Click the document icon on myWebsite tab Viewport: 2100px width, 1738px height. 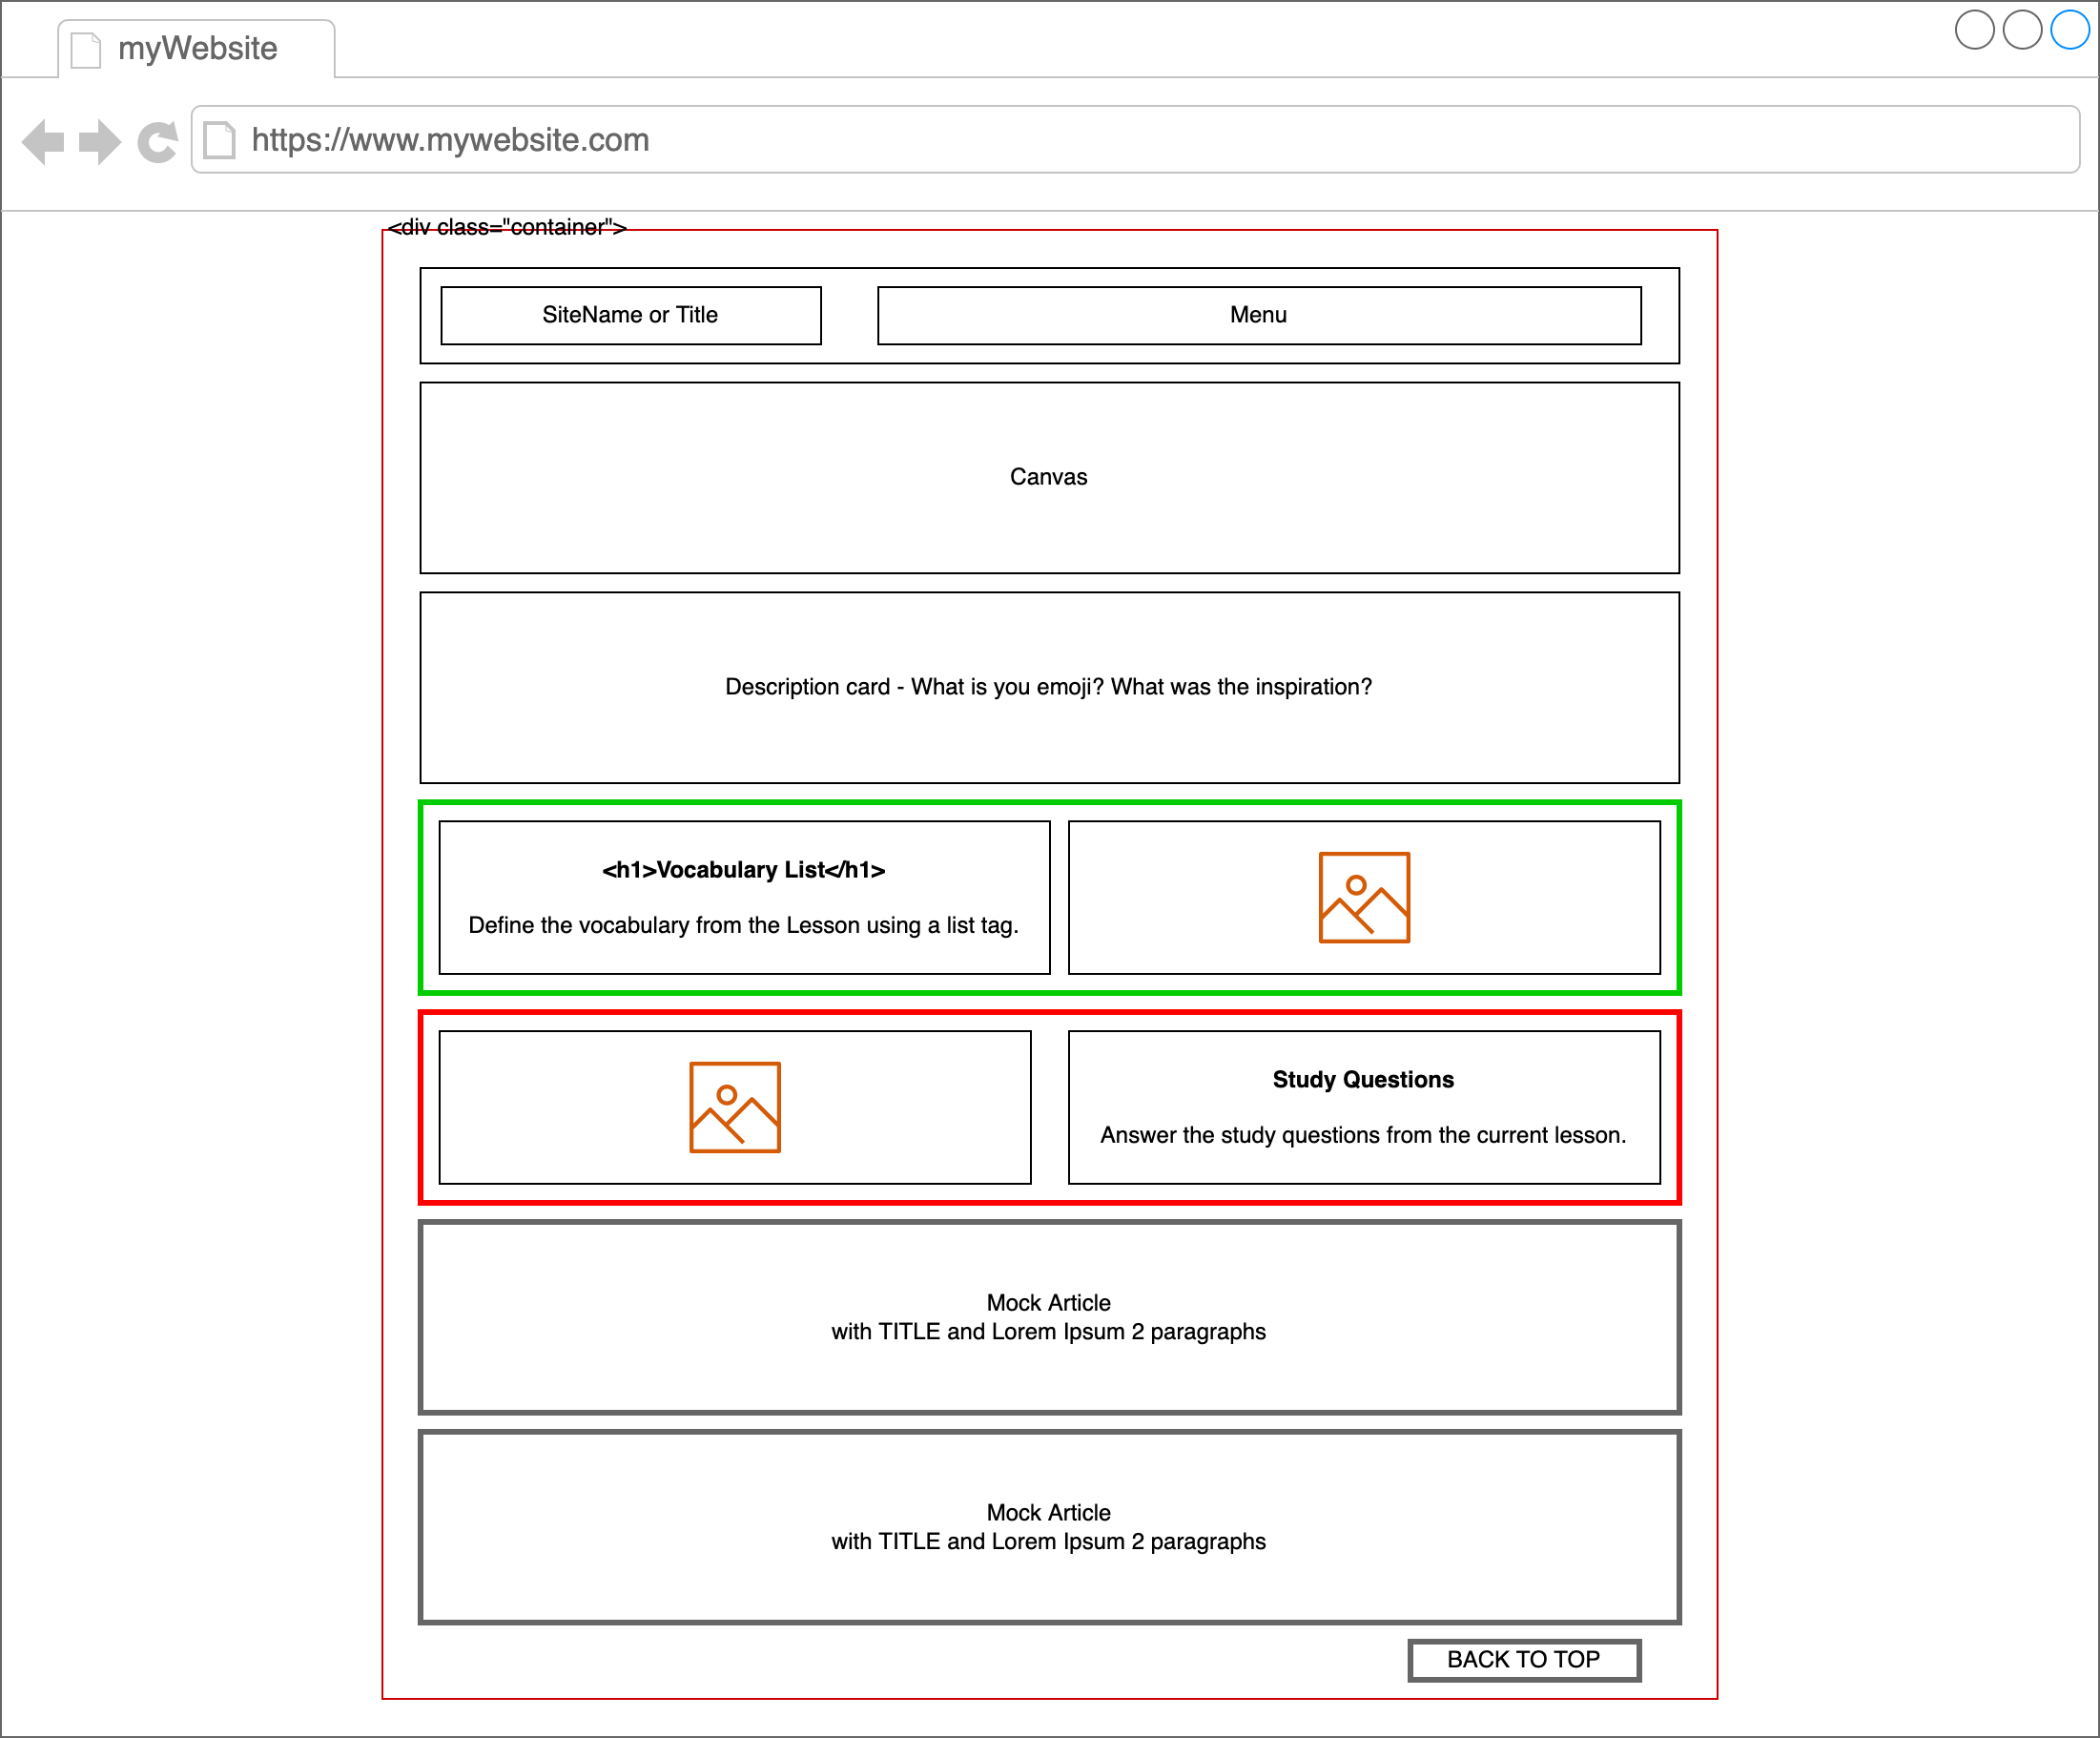click(x=87, y=49)
